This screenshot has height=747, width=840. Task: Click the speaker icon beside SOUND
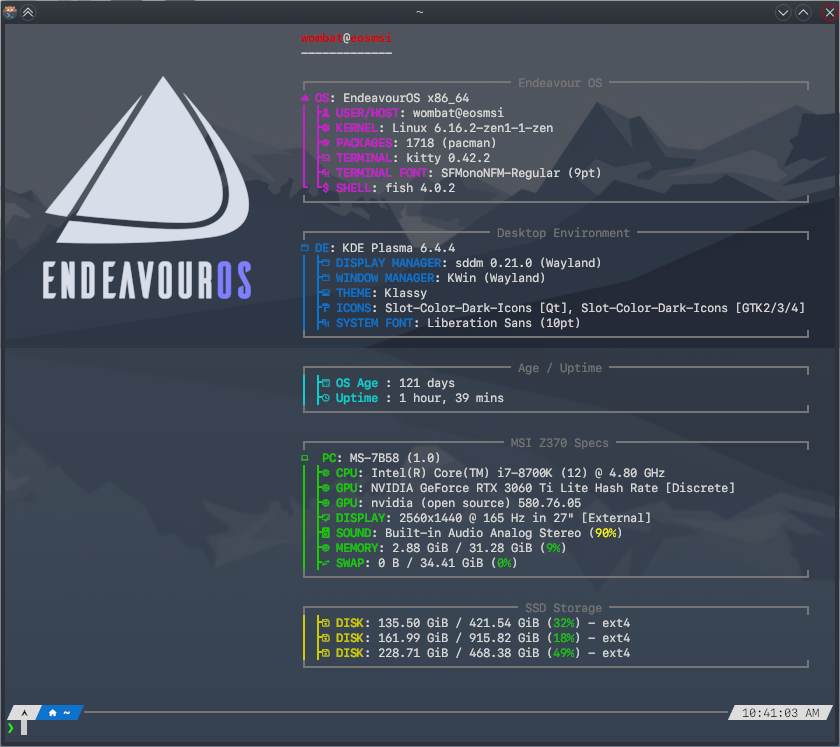pos(325,533)
